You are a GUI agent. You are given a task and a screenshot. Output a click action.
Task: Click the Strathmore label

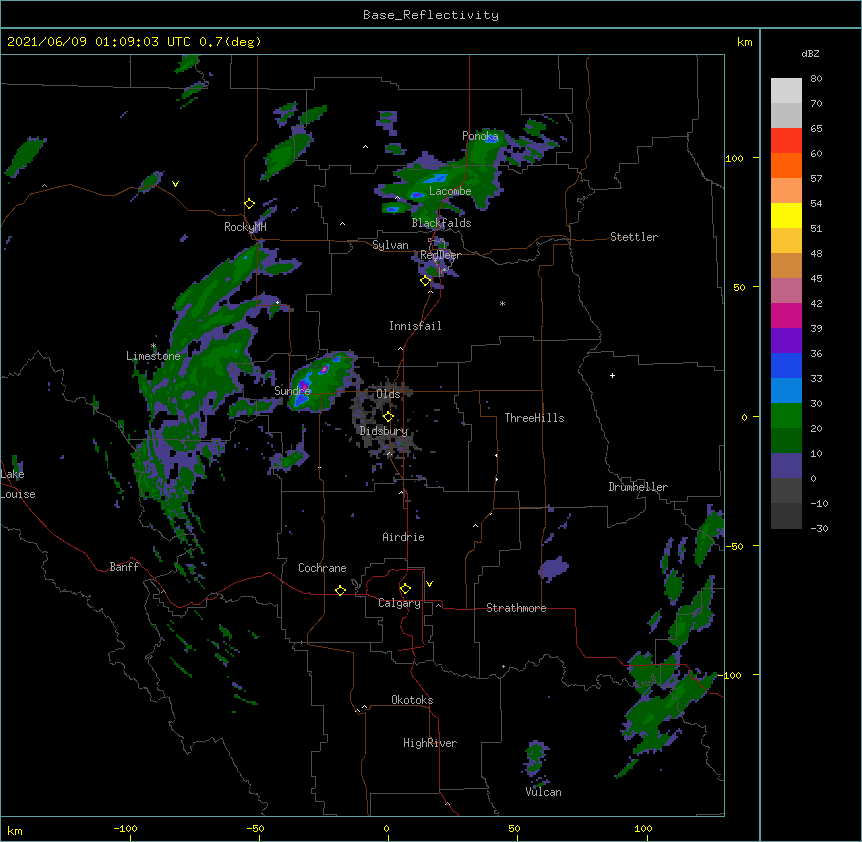(516, 608)
